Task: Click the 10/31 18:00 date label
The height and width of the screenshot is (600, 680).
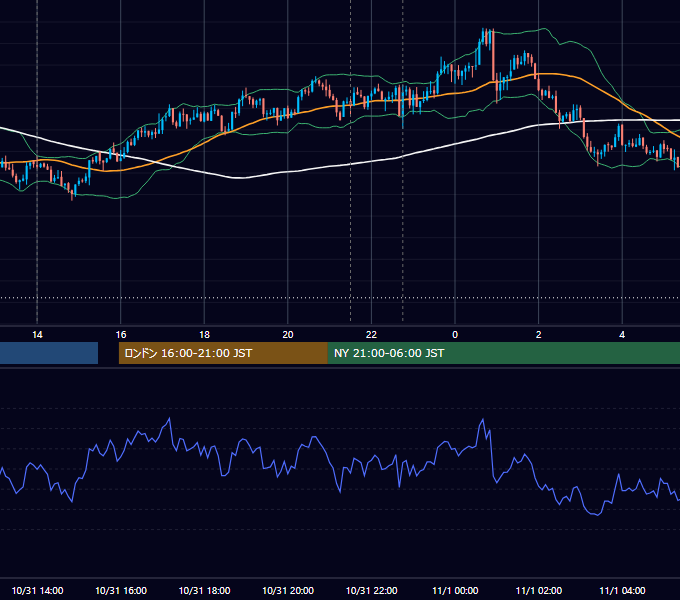Action: pos(204,590)
